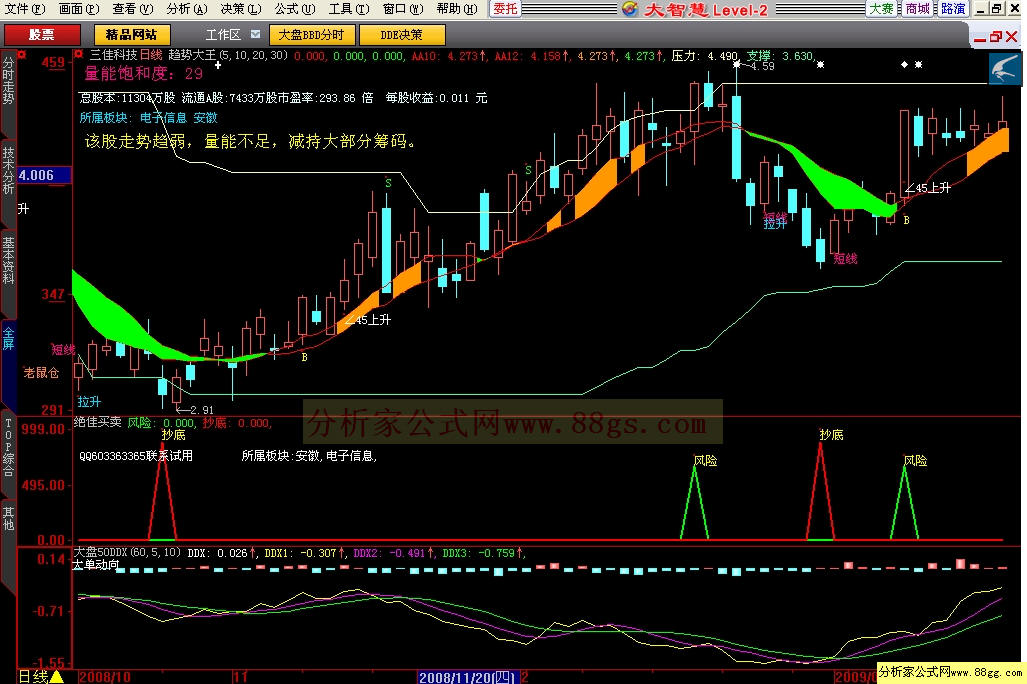Screen dimensions: 1027x684
Task: Open the 分析(A) menu
Action: pyautogui.click(x=187, y=9)
